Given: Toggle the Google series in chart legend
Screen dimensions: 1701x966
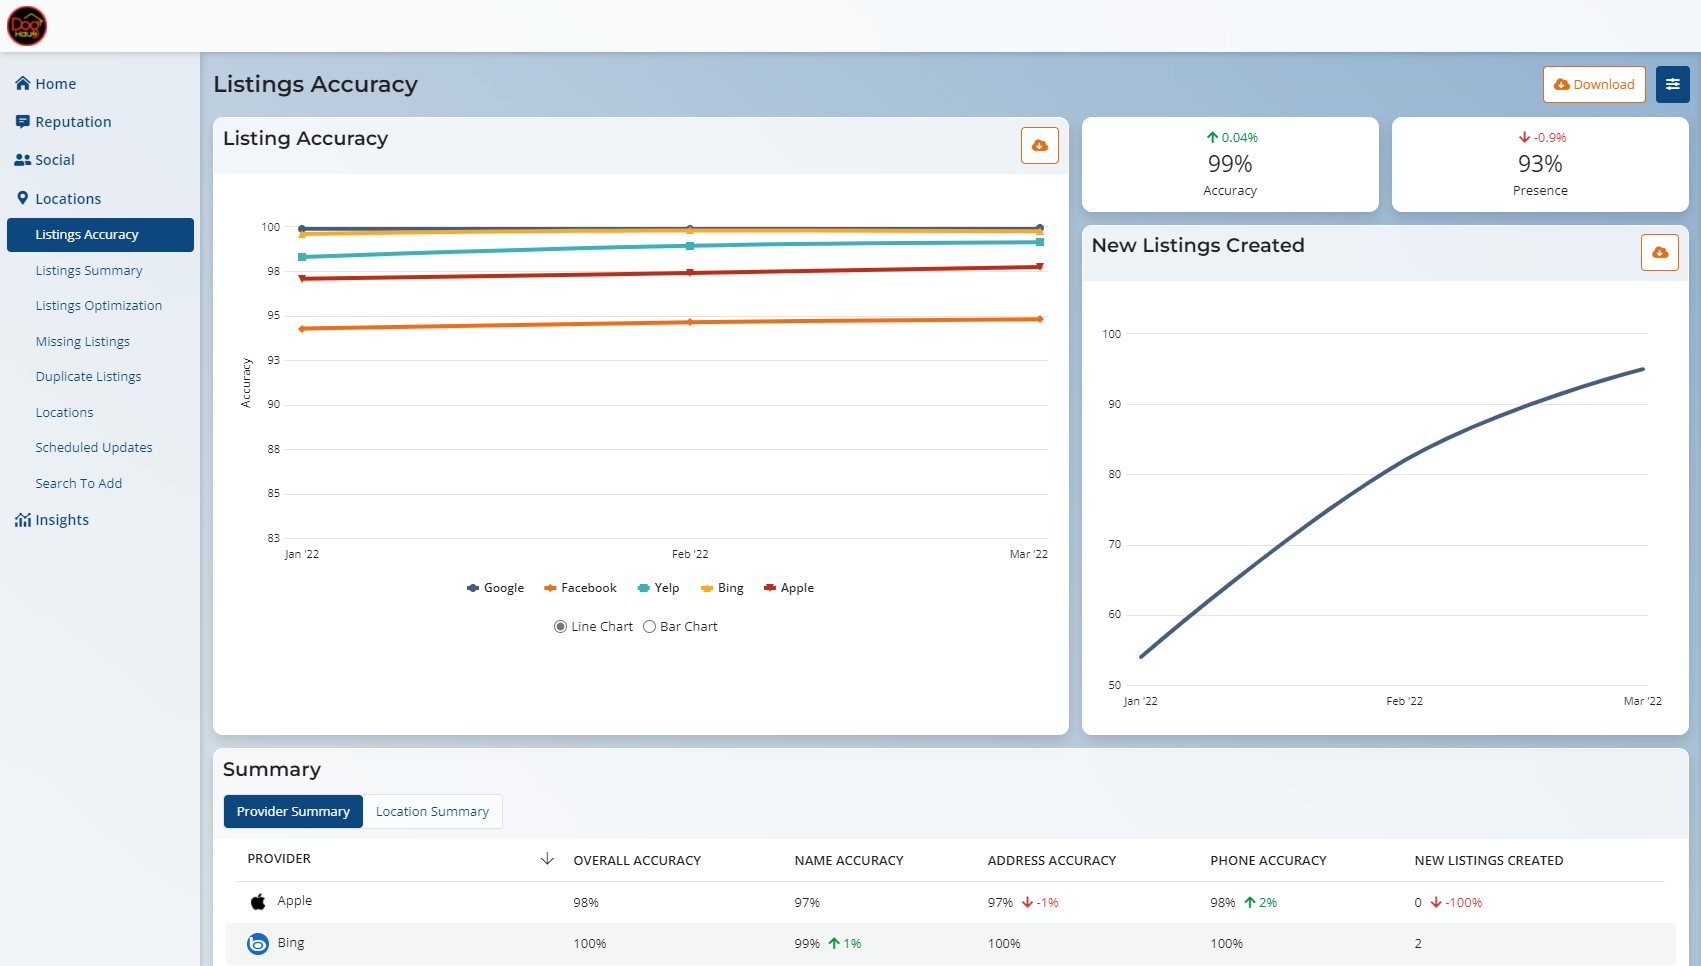Looking at the screenshot, I should (495, 588).
